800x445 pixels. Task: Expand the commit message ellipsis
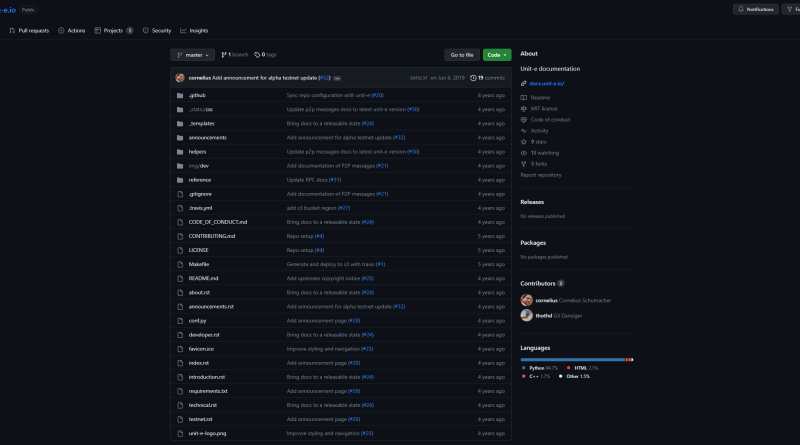click(337, 79)
